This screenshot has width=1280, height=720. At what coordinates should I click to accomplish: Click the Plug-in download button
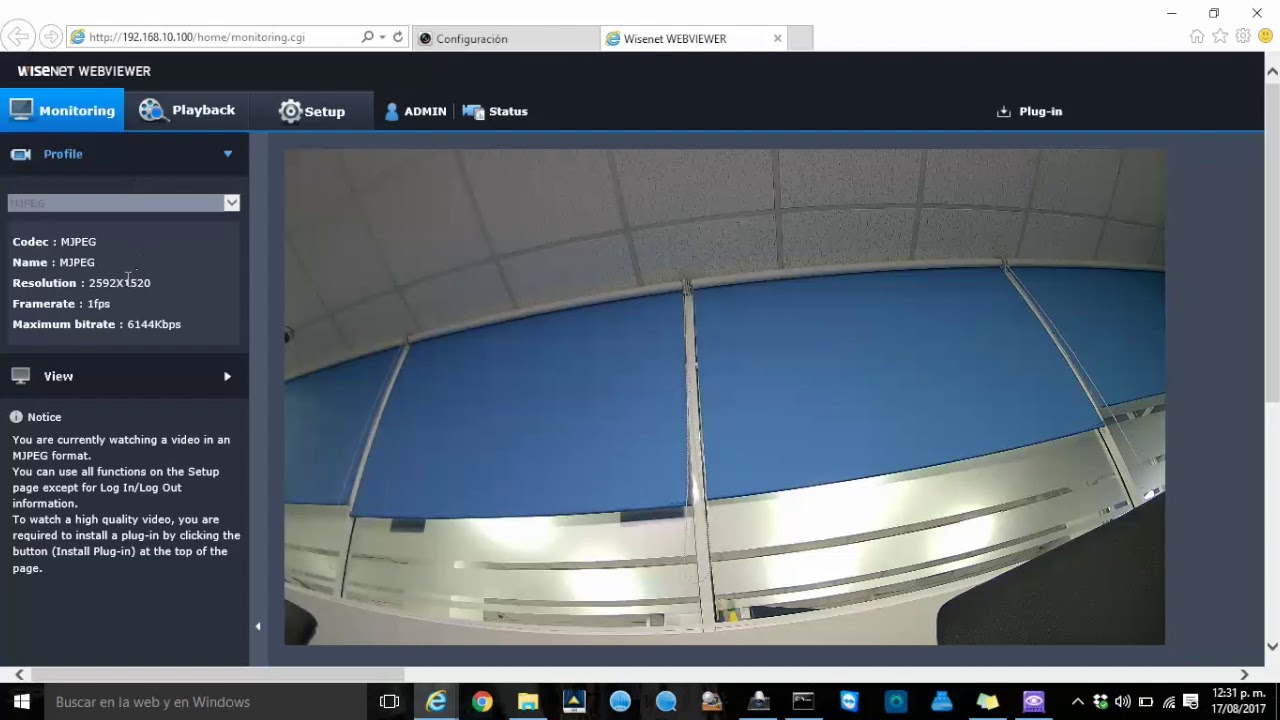coord(1030,111)
